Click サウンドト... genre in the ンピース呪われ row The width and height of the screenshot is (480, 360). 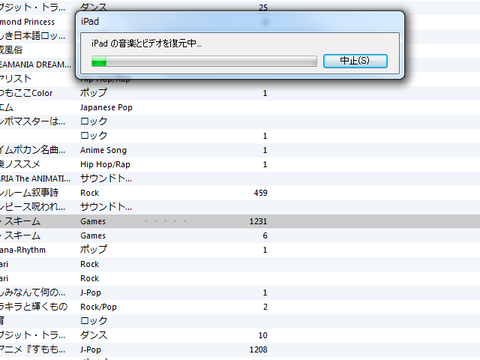point(106,207)
